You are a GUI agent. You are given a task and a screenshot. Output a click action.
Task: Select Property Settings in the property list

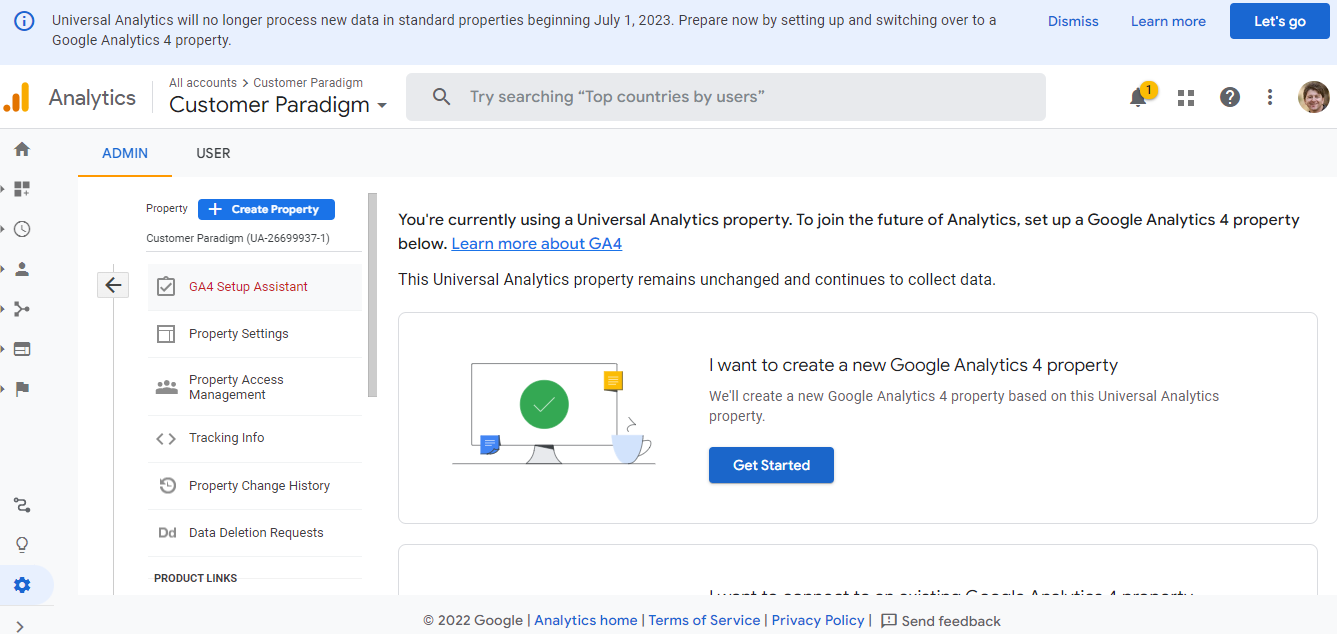pyautogui.click(x=239, y=333)
